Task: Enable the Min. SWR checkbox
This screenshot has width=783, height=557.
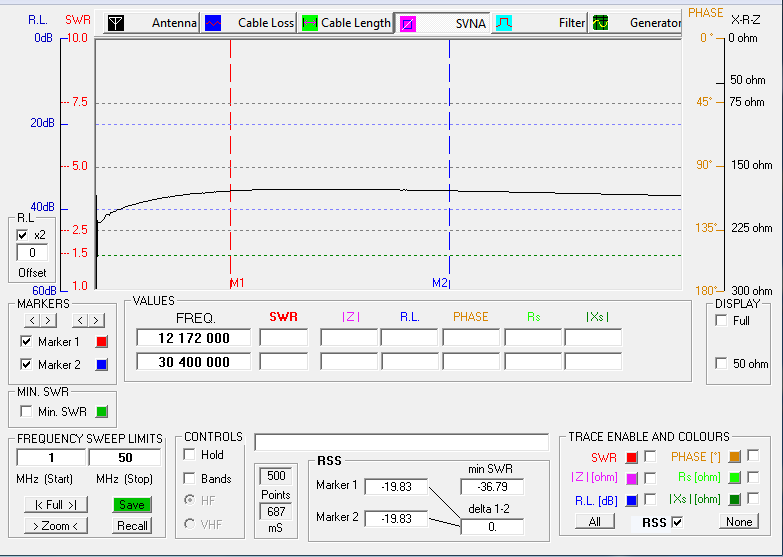Action: point(27,411)
